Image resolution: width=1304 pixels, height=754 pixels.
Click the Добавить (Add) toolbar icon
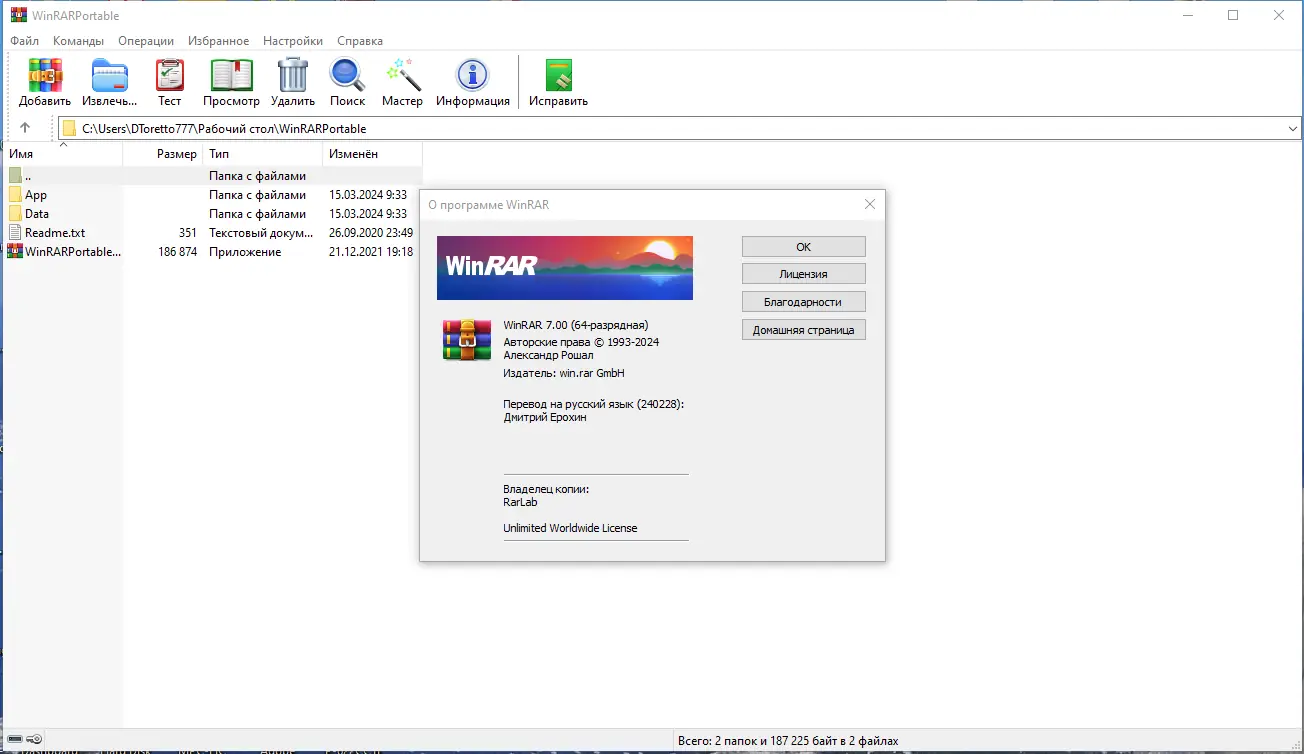tap(45, 76)
